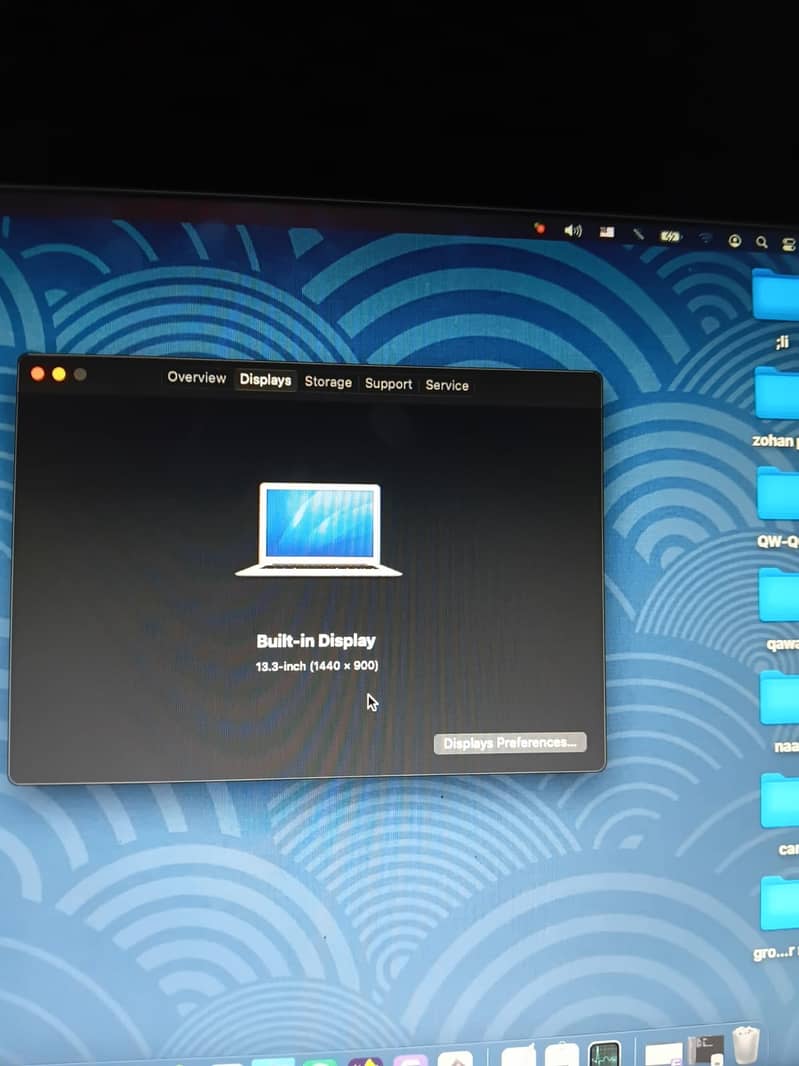Open the Wi-Fi menu bar icon

pyautogui.click(x=706, y=238)
